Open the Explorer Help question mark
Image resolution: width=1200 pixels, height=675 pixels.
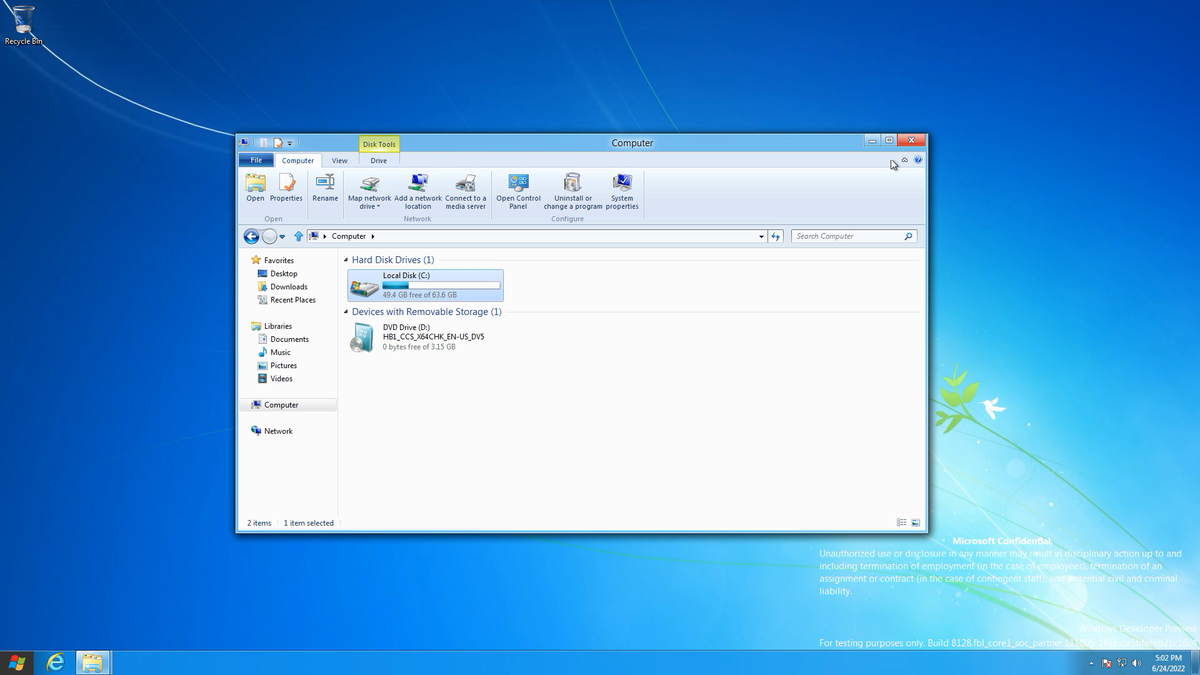coord(918,159)
